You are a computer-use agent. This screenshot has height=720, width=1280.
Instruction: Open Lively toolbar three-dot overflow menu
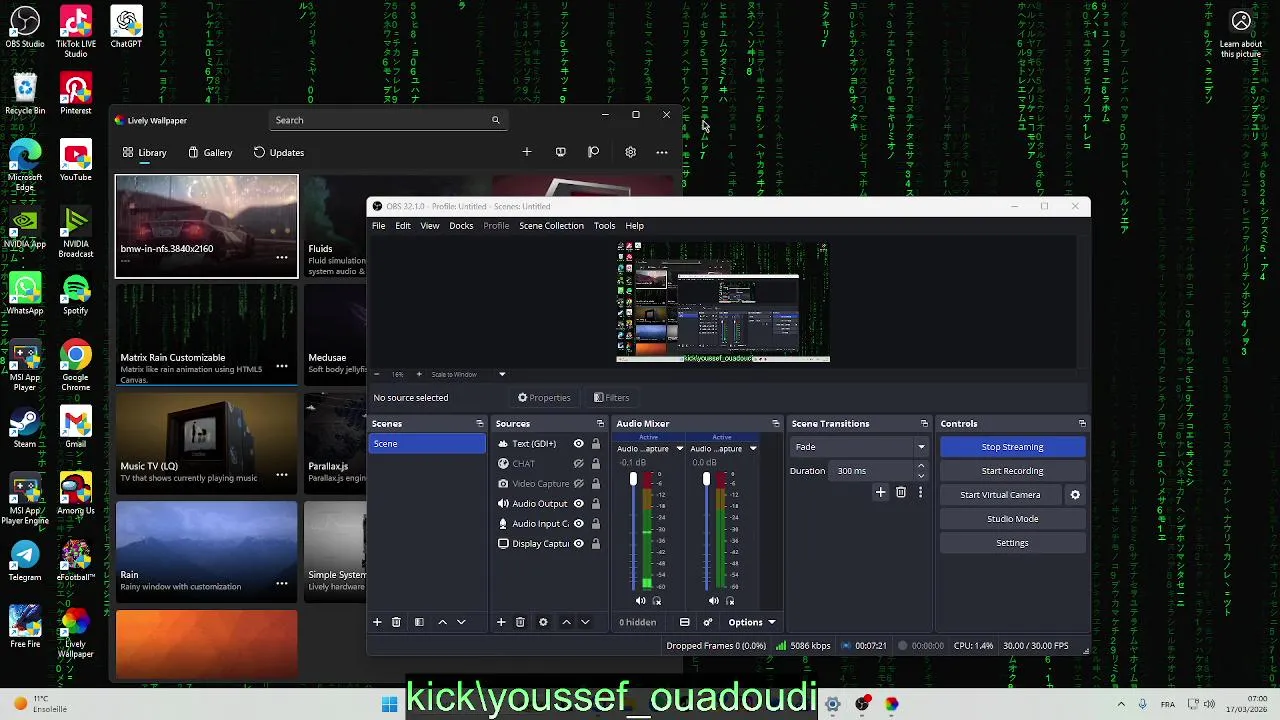coord(662,152)
